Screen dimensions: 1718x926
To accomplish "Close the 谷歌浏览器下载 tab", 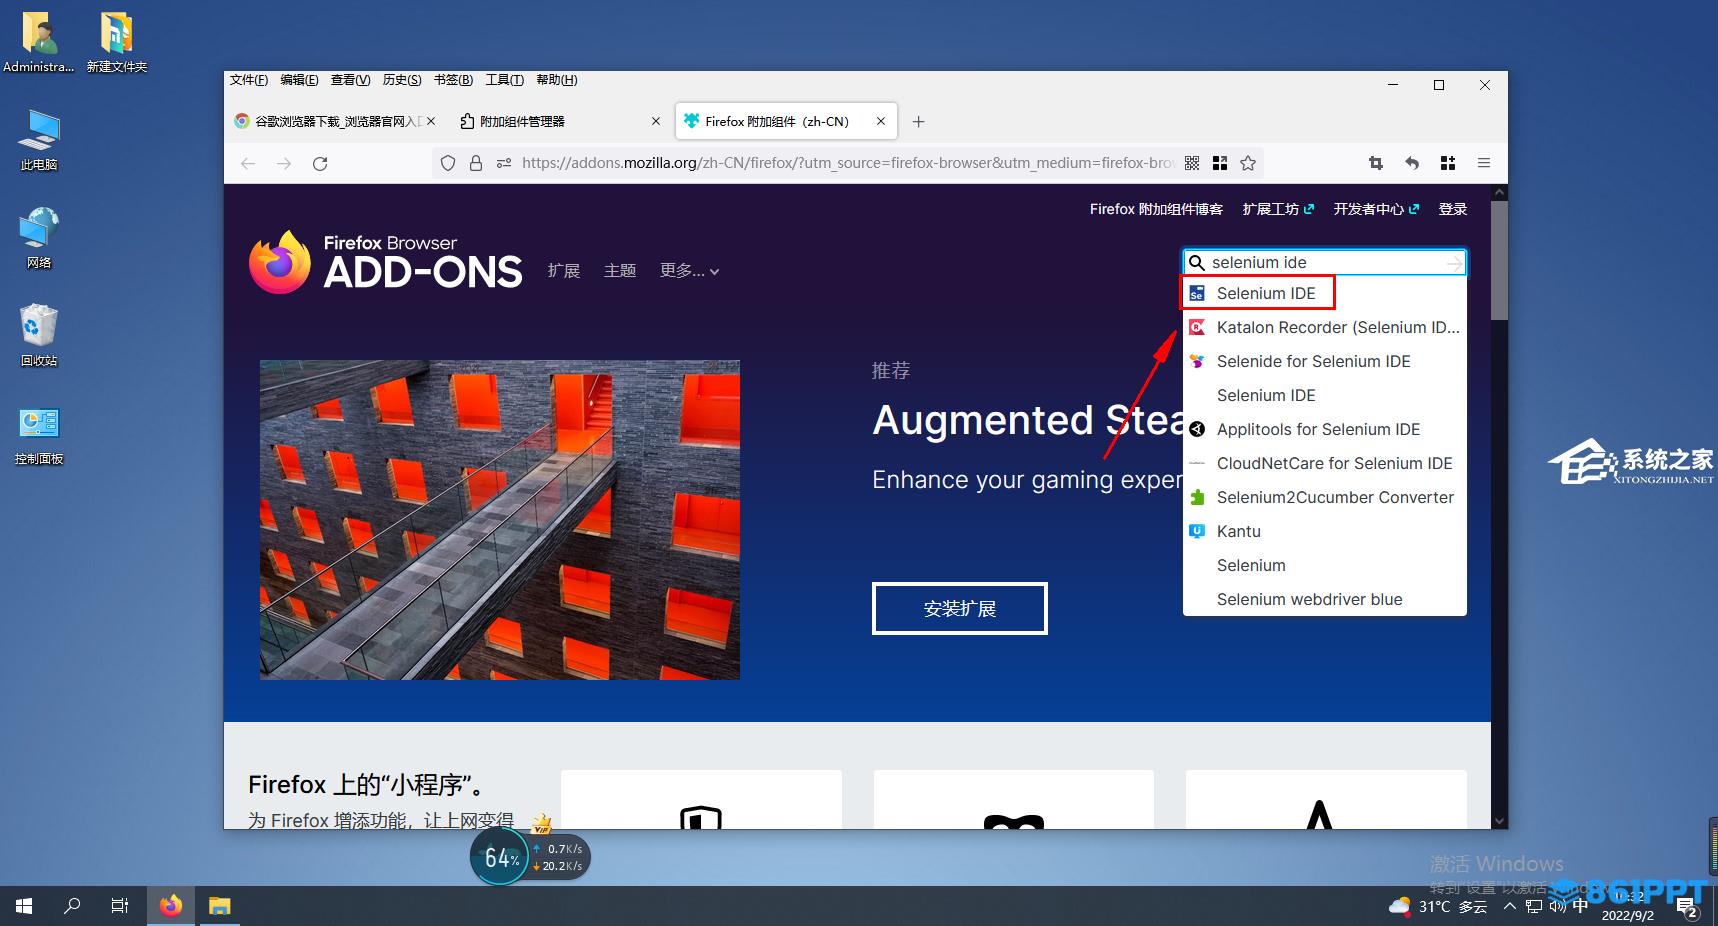I will pos(431,121).
